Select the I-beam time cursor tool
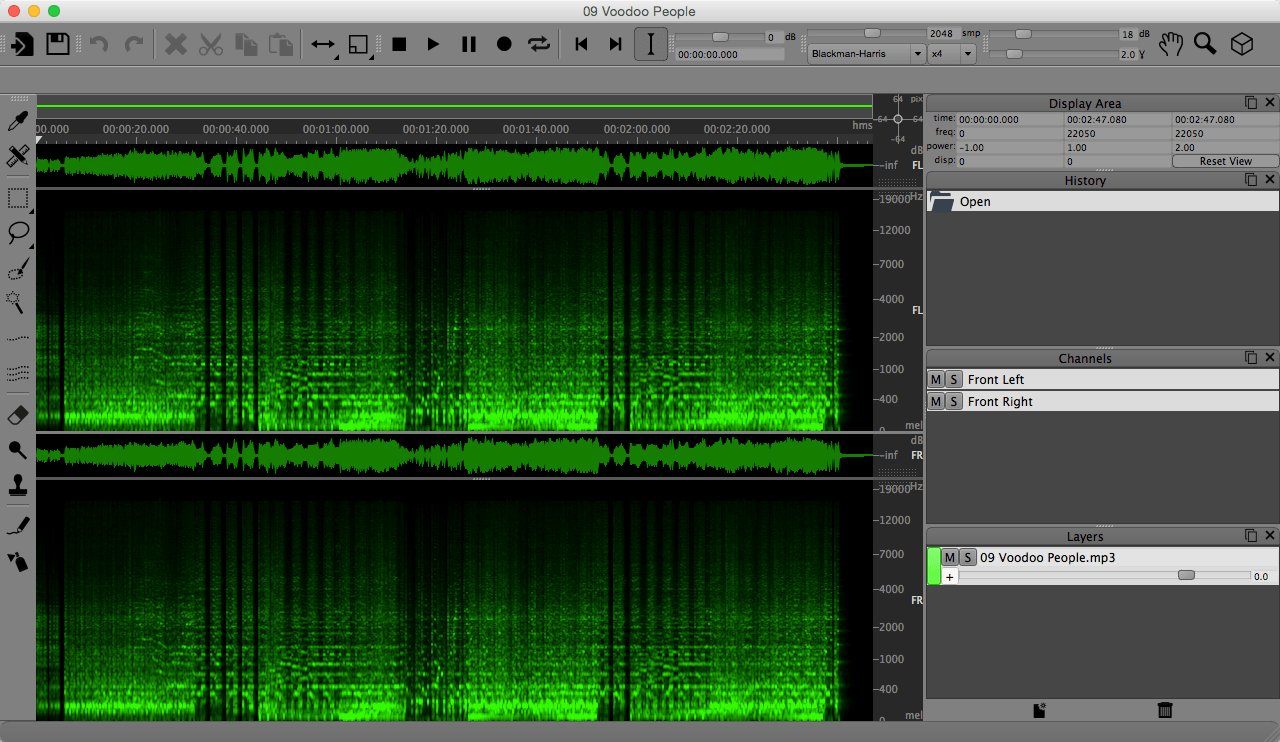Viewport: 1280px width, 742px height. [651, 44]
